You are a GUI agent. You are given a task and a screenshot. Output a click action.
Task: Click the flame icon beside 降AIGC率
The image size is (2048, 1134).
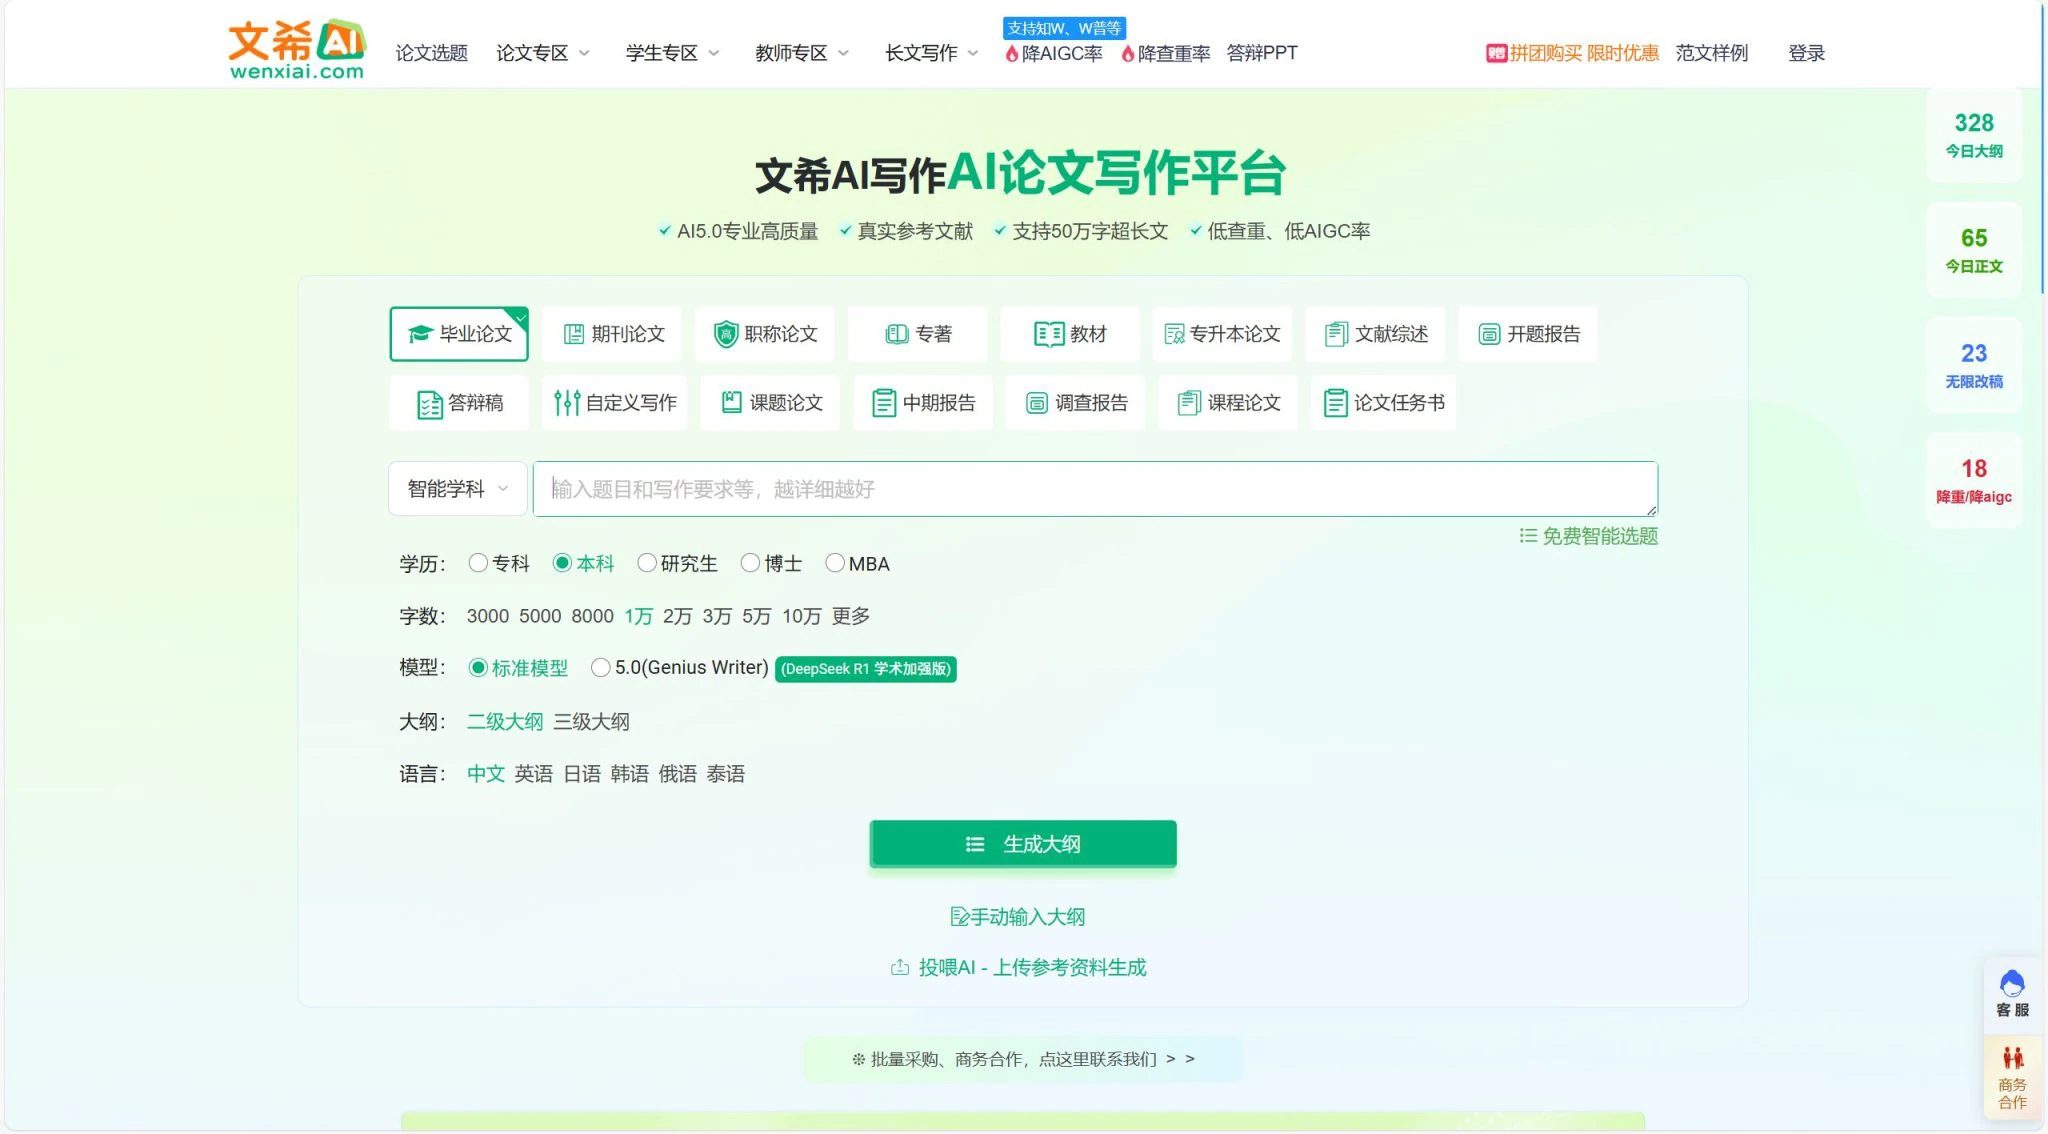1012,53
